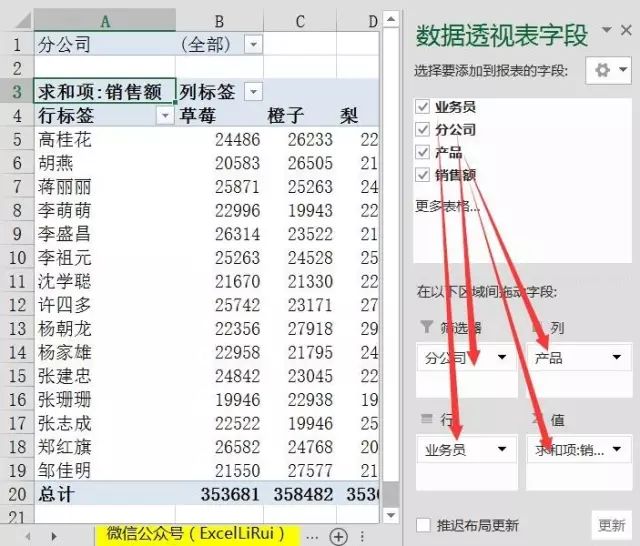
Task: Open the pane options arrow beside the title
Action: tap(607, 30)
